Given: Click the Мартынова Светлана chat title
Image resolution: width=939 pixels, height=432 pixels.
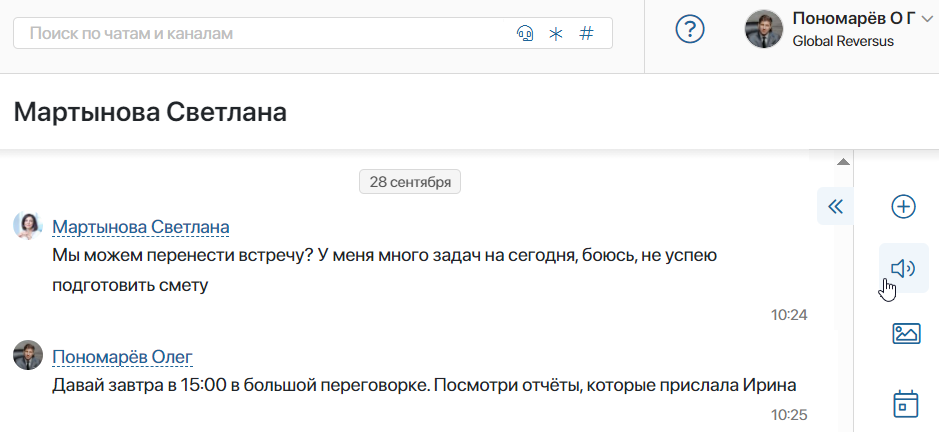Looking at the screenshot, I should point(150,112).
